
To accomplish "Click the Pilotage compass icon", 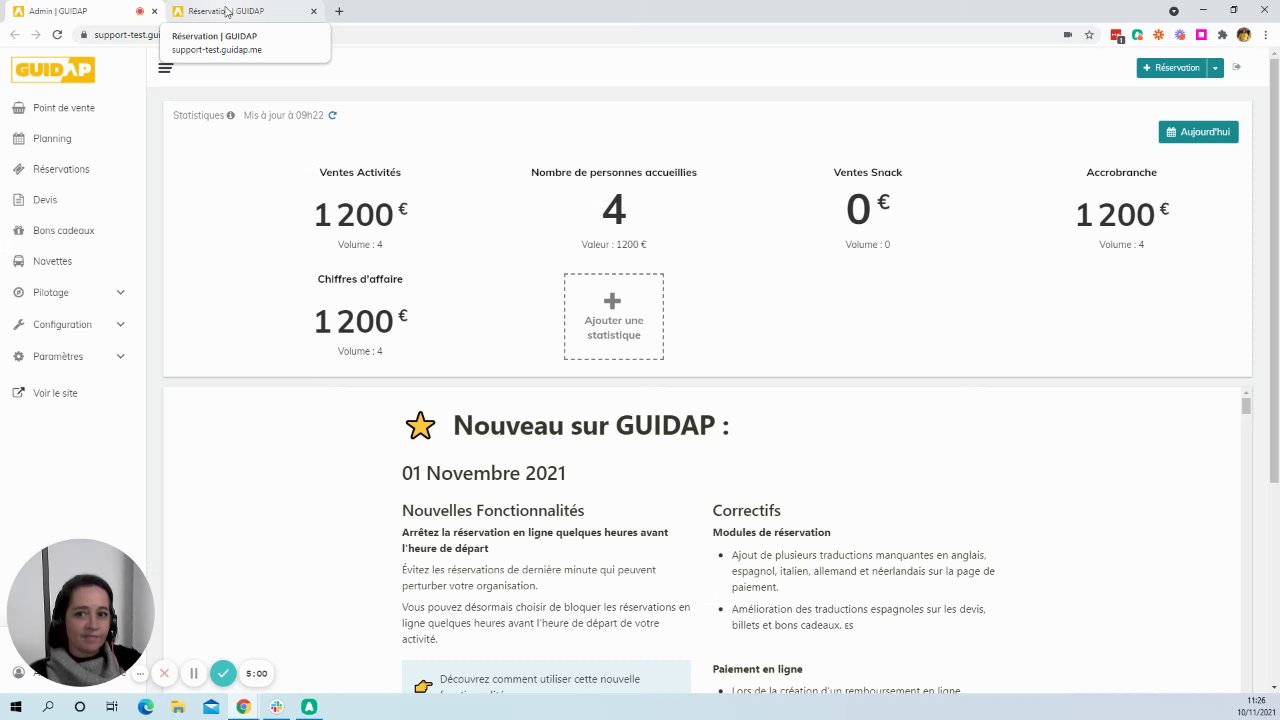I will 18,292.
